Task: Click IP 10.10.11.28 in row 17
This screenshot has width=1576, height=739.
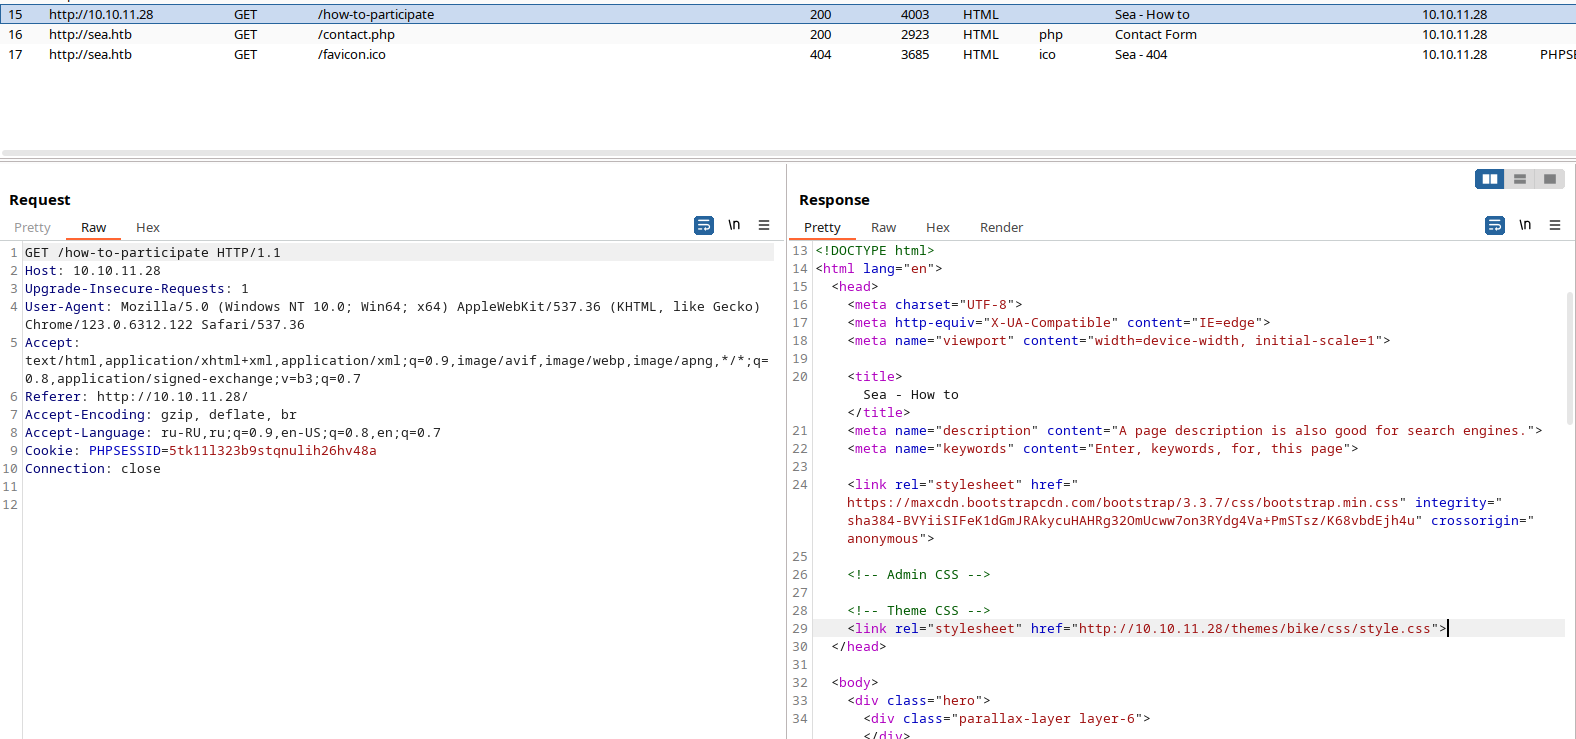Action: 1455,54
